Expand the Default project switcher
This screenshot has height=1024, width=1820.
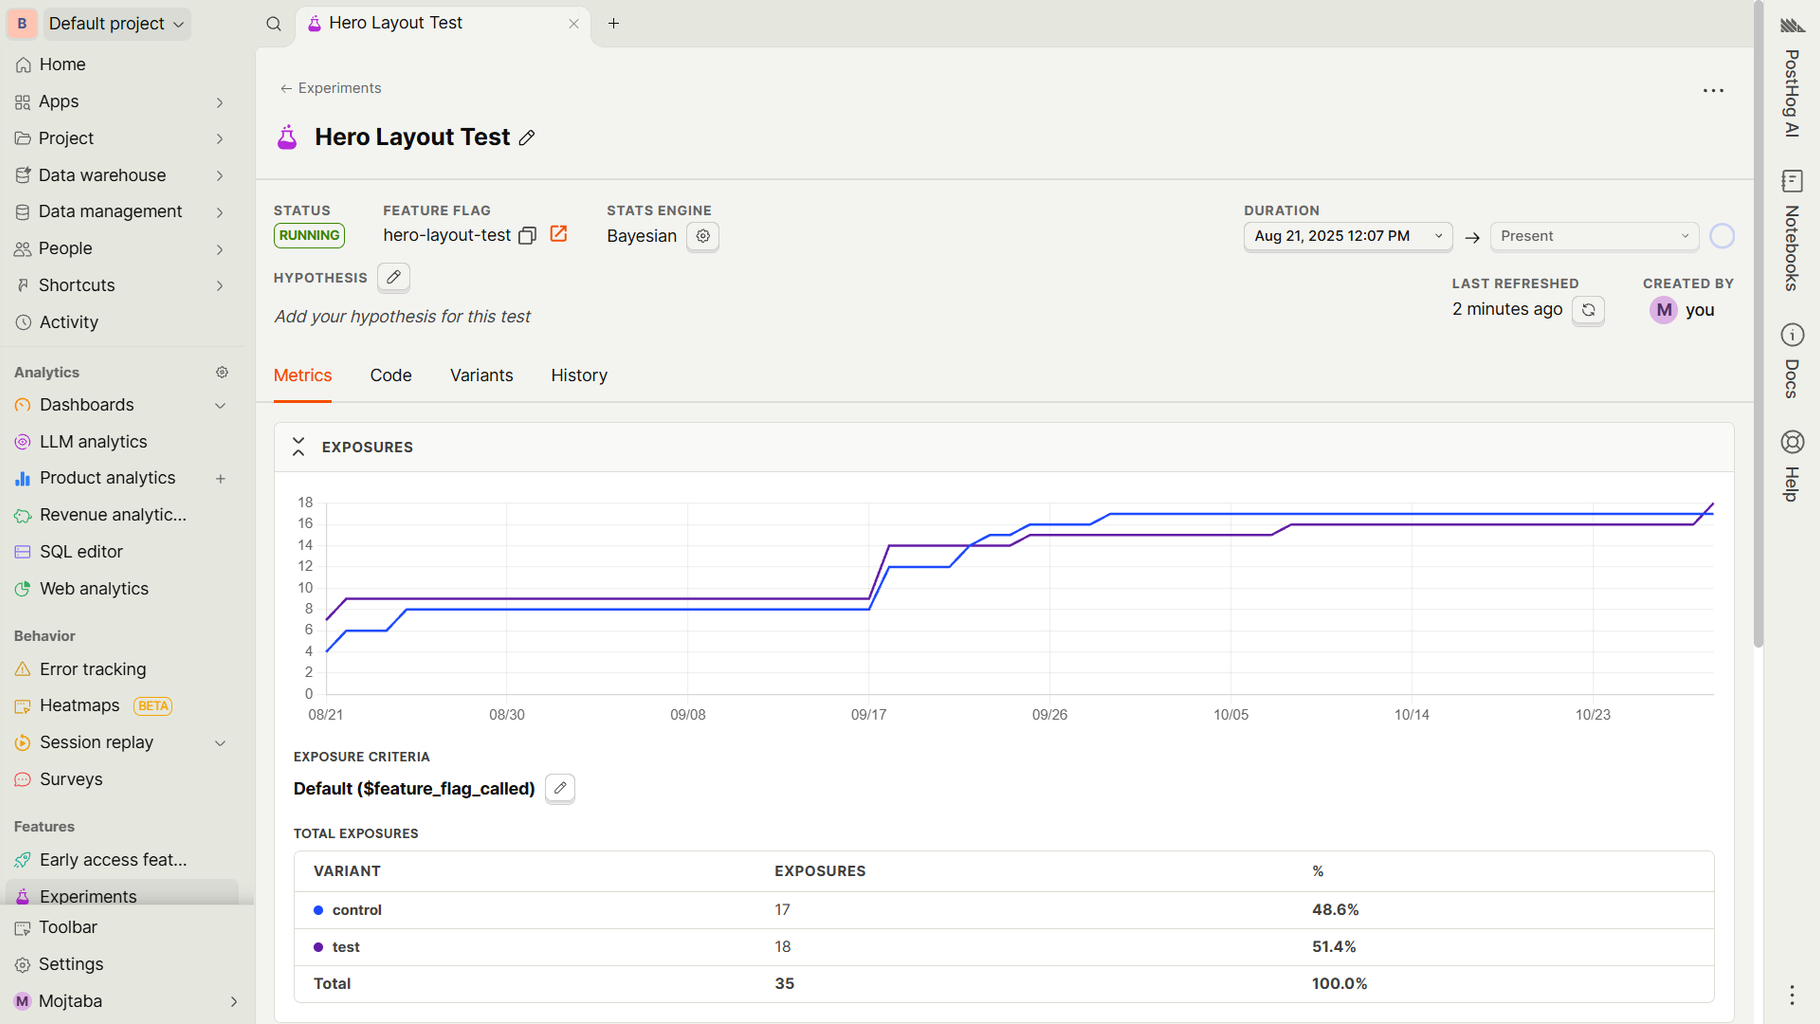[116, 24]
